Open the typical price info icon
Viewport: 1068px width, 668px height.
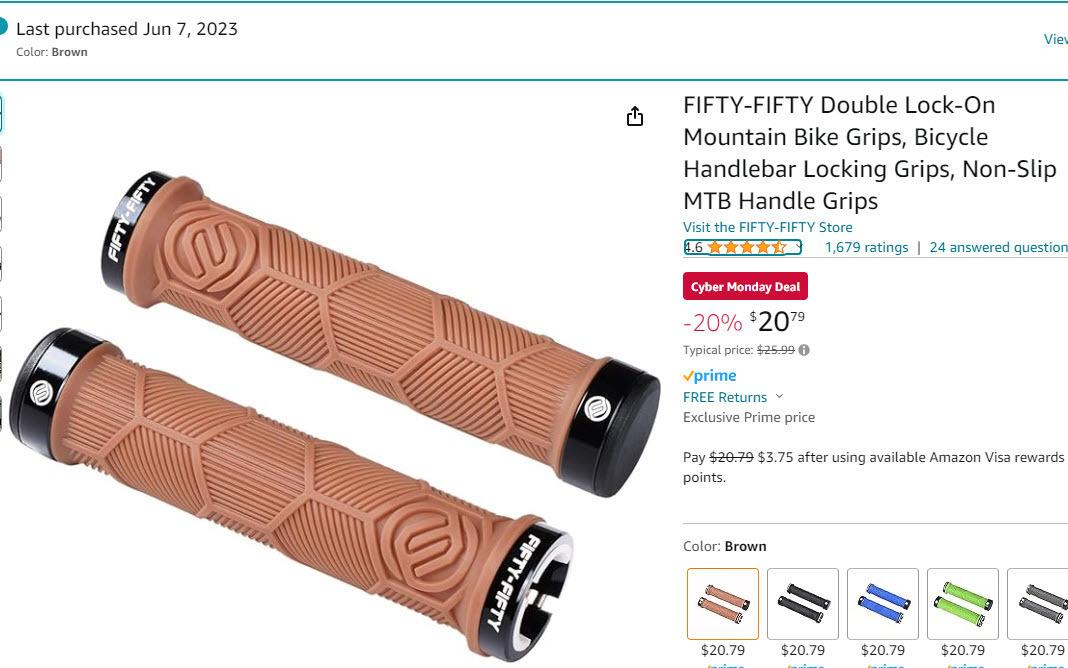coord(804,350)
